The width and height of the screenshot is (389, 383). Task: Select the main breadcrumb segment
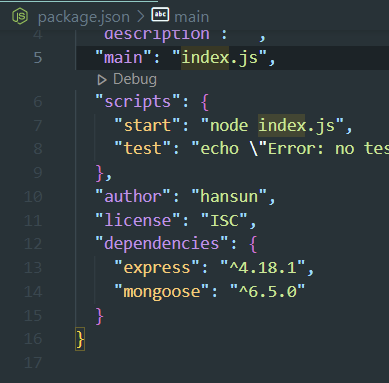click(192, 17)
